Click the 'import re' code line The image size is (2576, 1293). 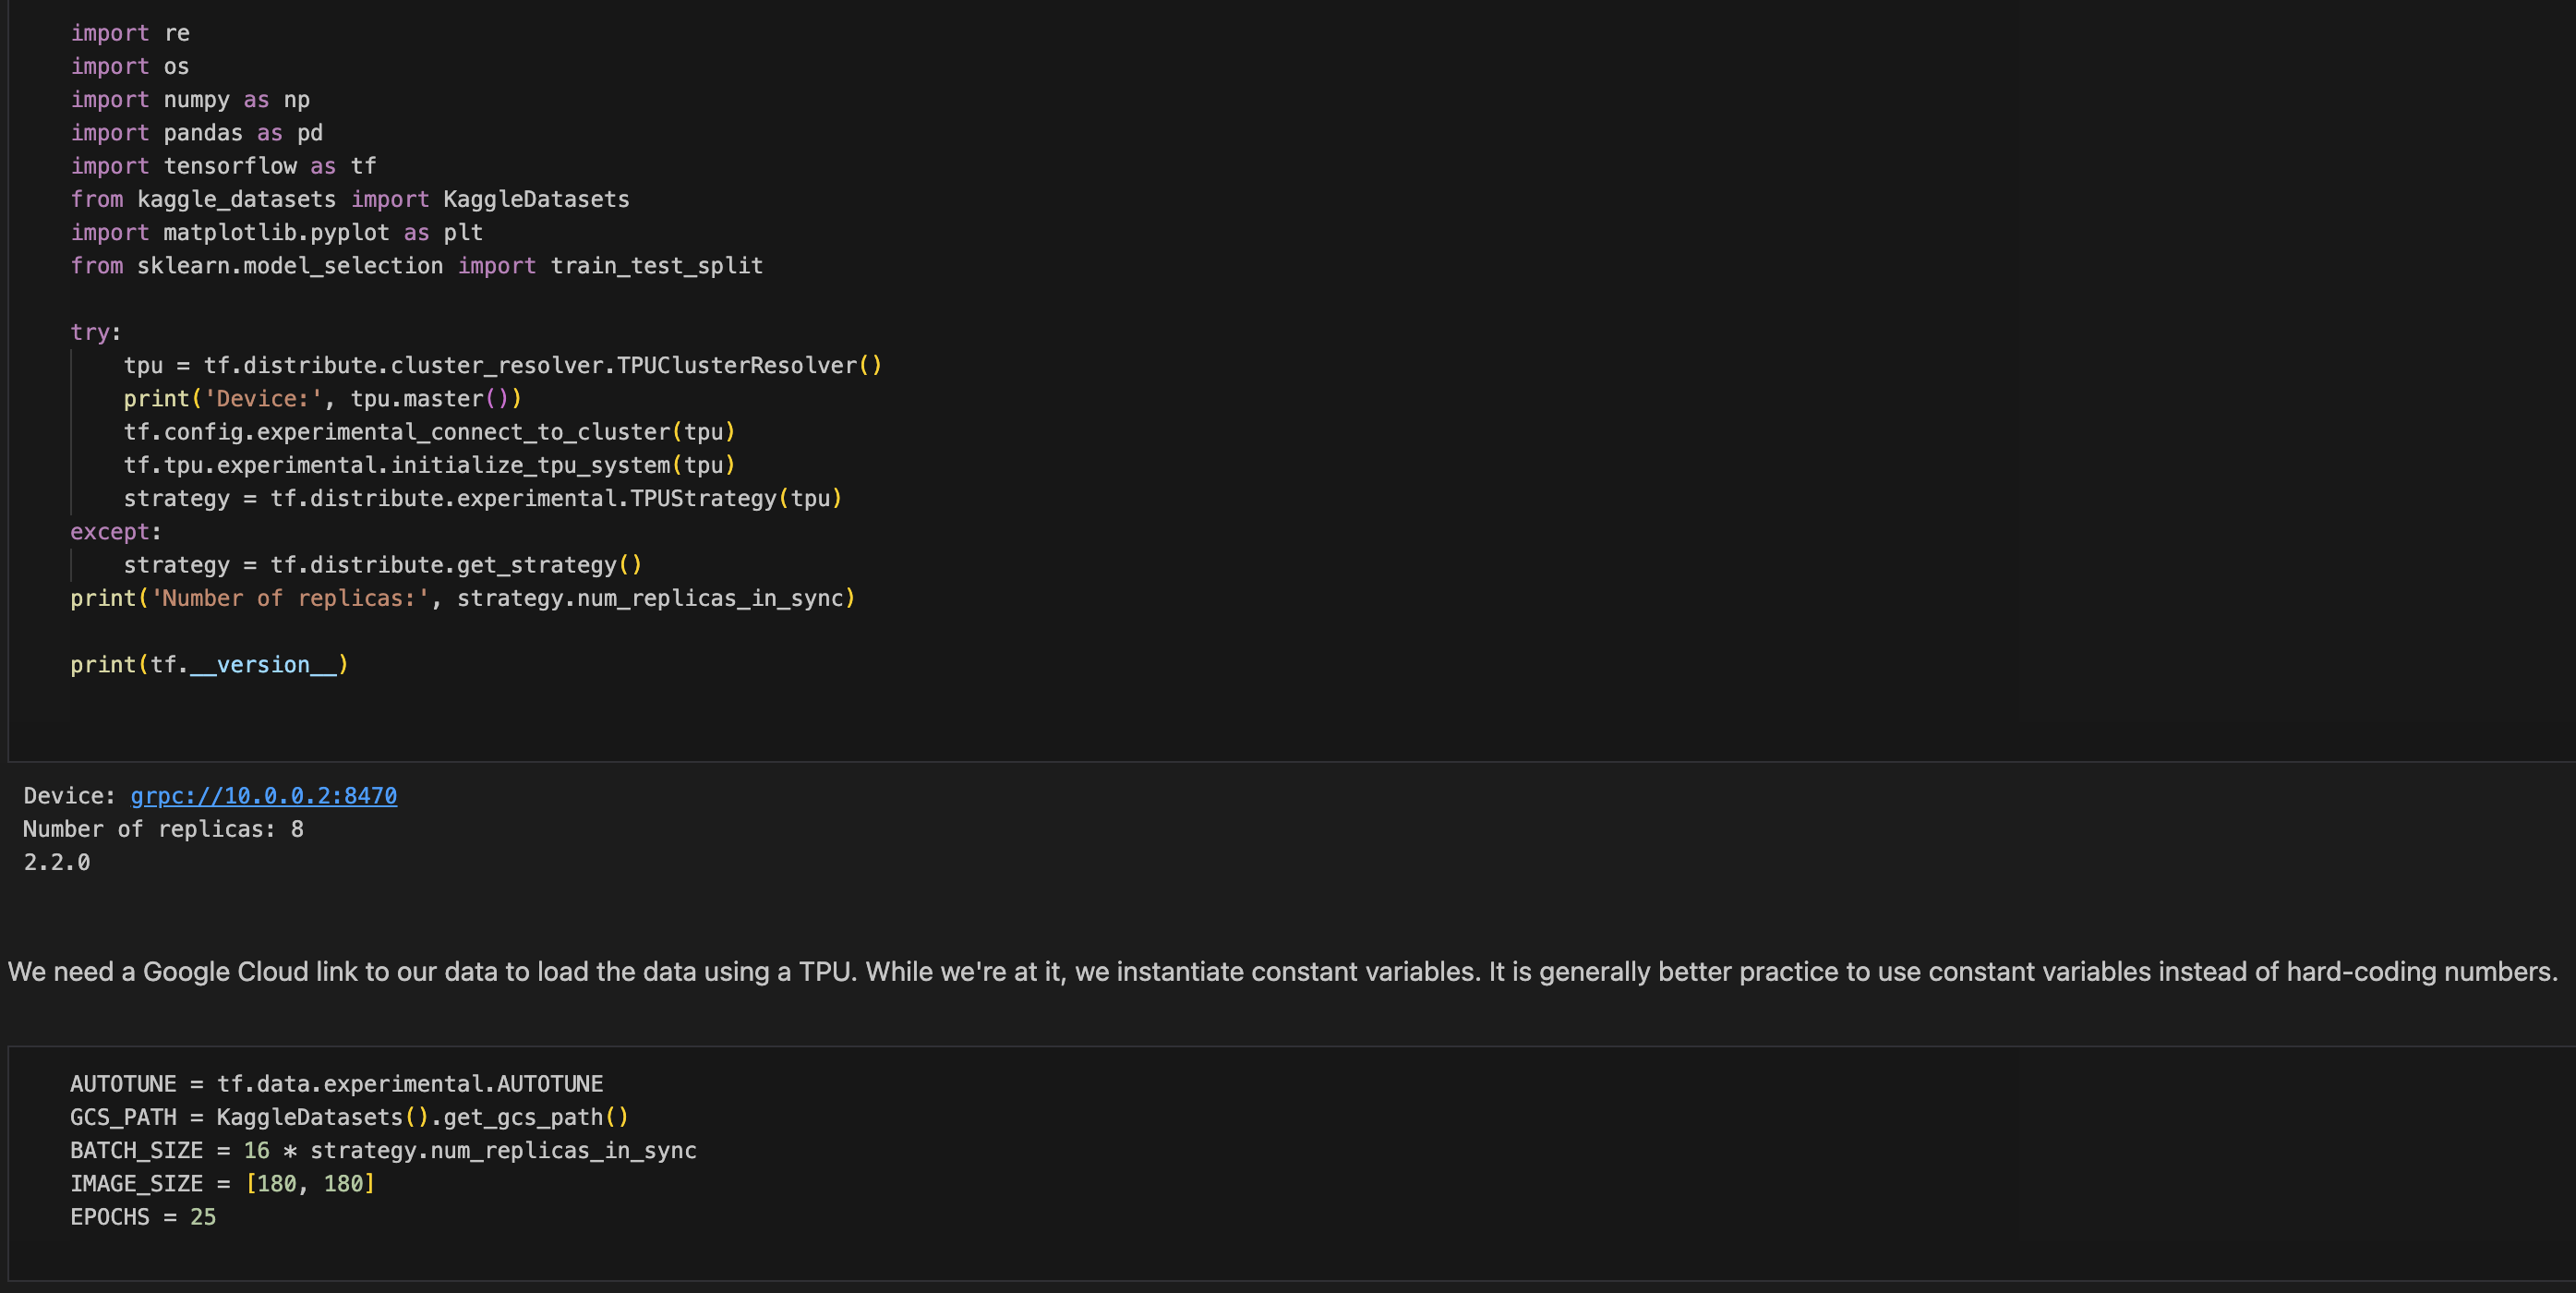point(130,33)
